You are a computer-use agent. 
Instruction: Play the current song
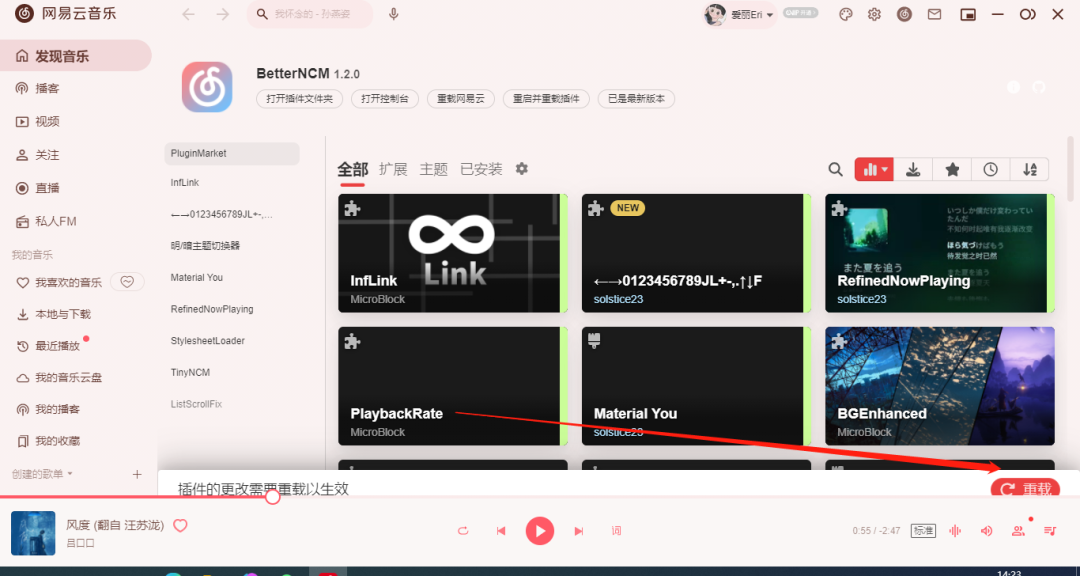540,531
